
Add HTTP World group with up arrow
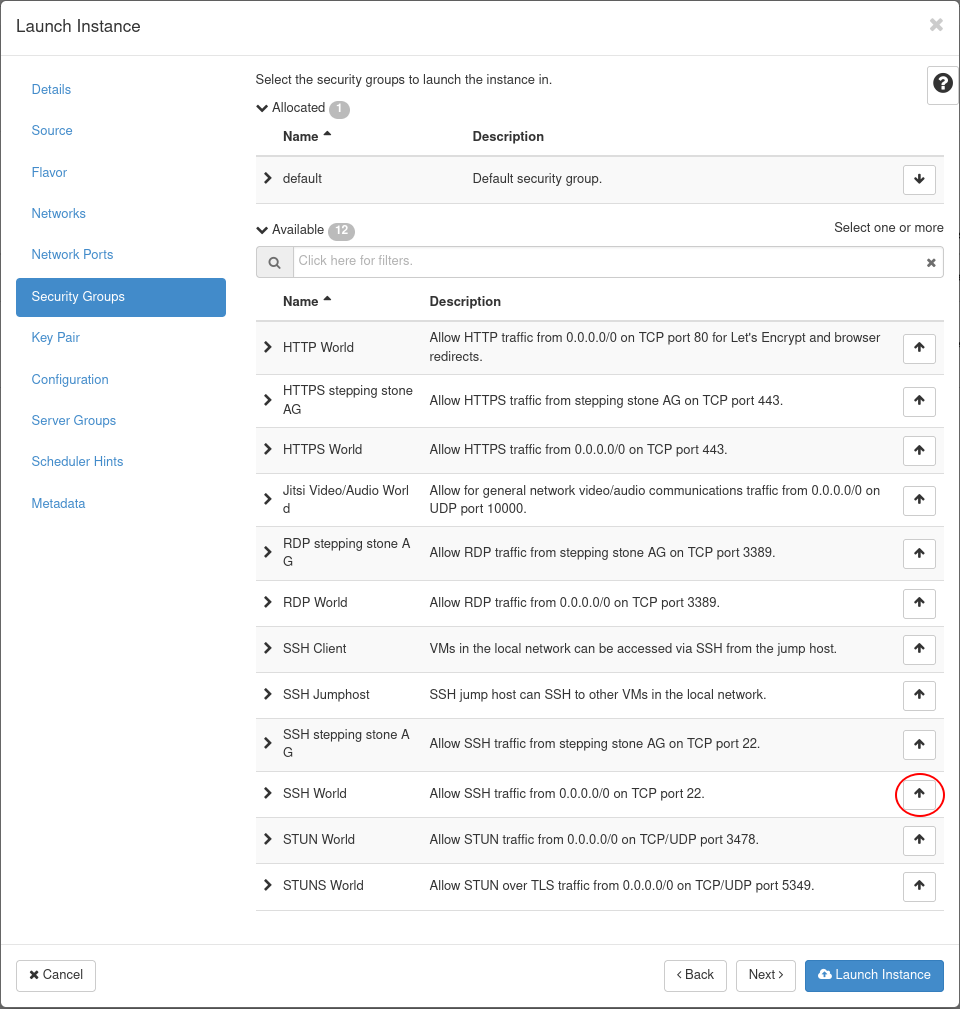[x=919, y=348]
